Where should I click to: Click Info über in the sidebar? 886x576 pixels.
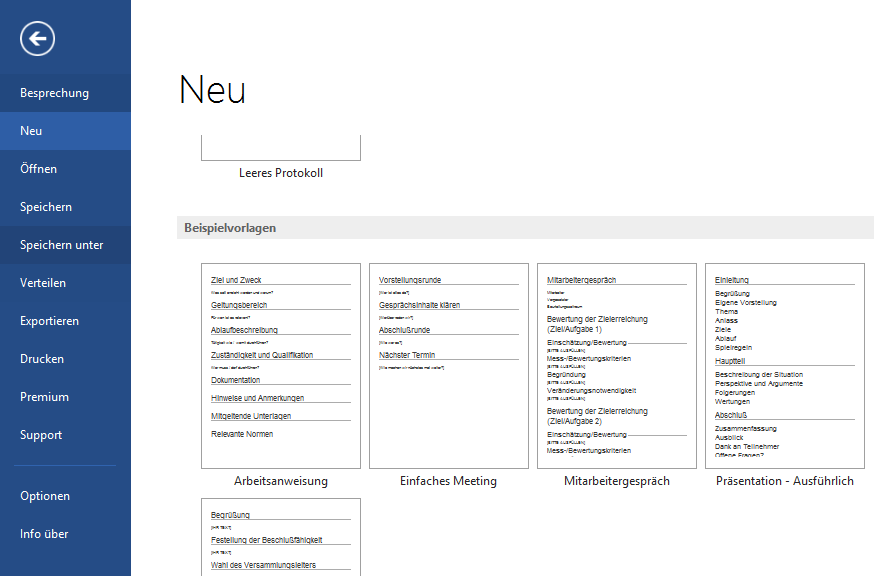click(44, 534)
